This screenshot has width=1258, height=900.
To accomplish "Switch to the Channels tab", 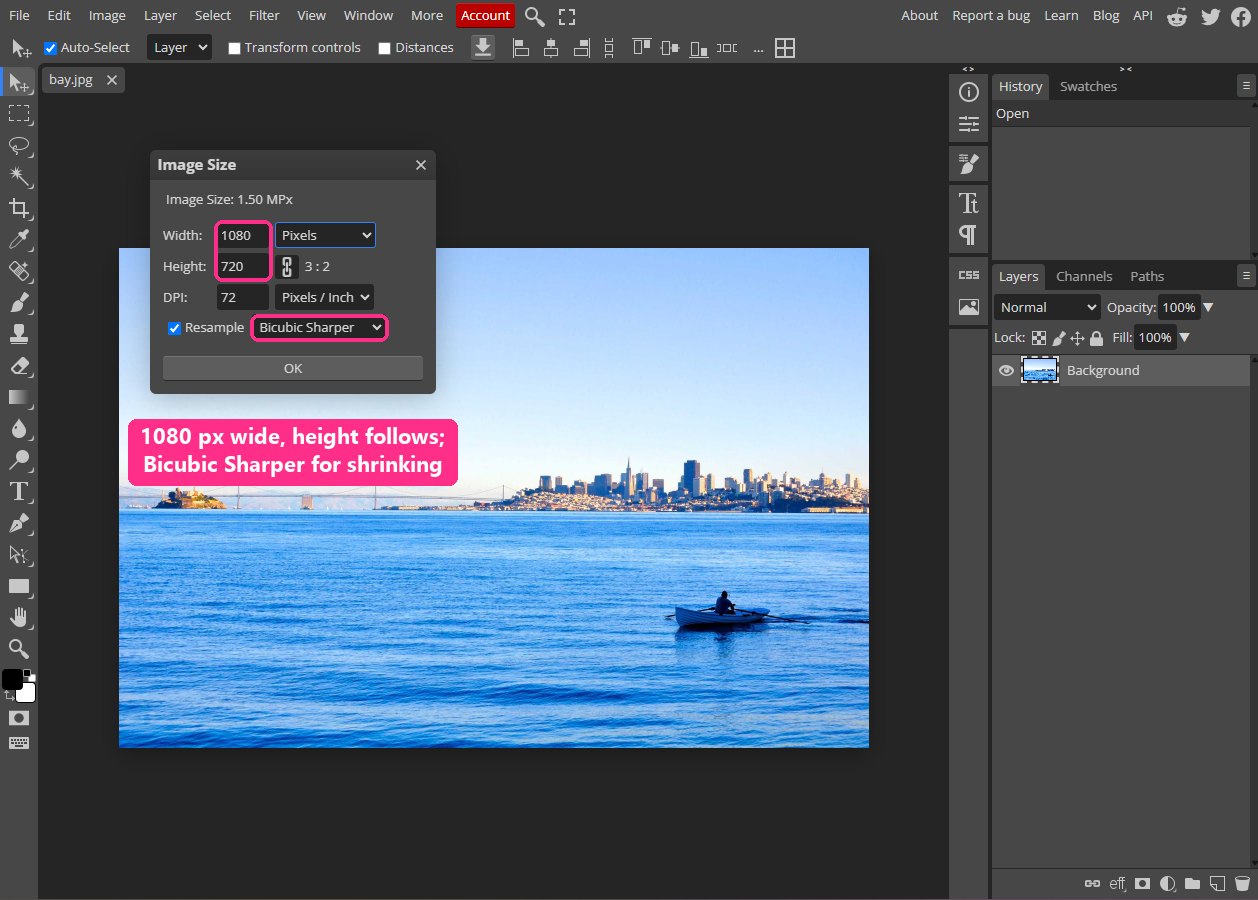I will pos(1084,276).
